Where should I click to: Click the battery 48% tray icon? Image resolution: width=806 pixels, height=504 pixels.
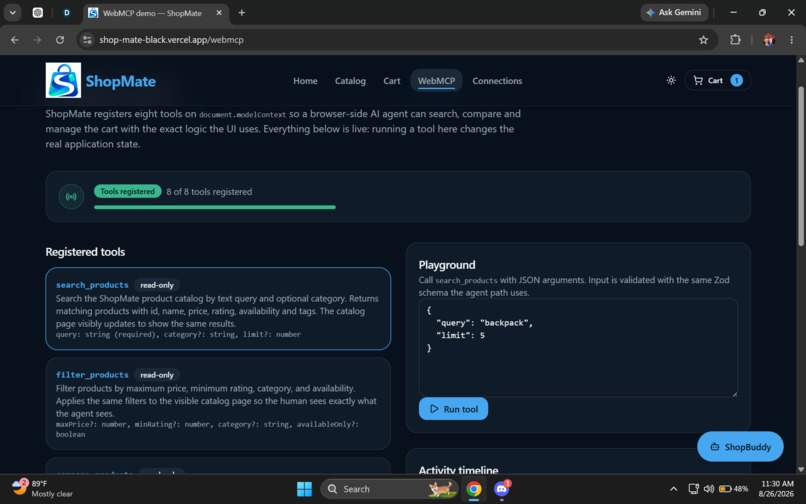pyautogui.click(x=734, y=489)
